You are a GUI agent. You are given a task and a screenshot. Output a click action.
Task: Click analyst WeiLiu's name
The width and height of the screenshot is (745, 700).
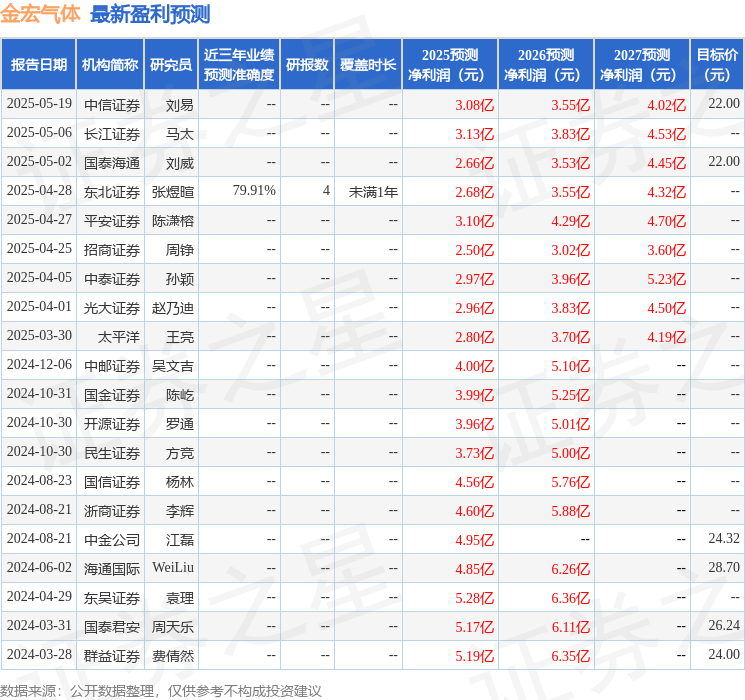point(173,568)
